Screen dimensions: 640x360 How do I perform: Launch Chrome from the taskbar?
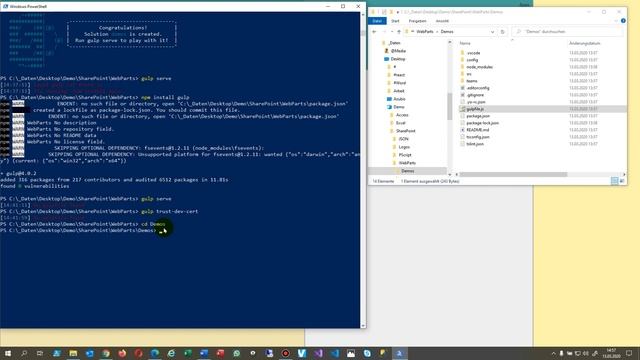[106, 353]
